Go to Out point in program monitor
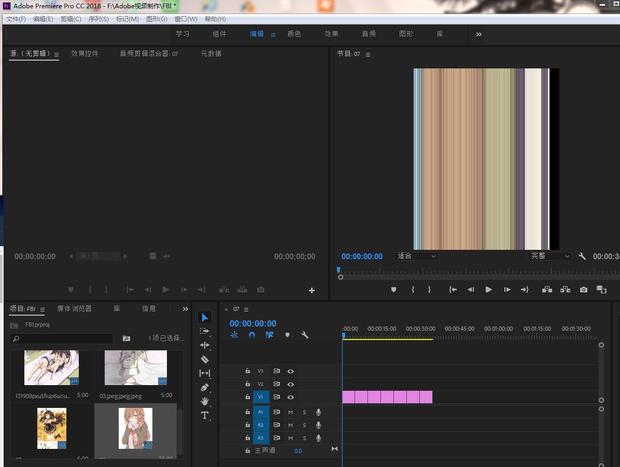 (525, 290)
